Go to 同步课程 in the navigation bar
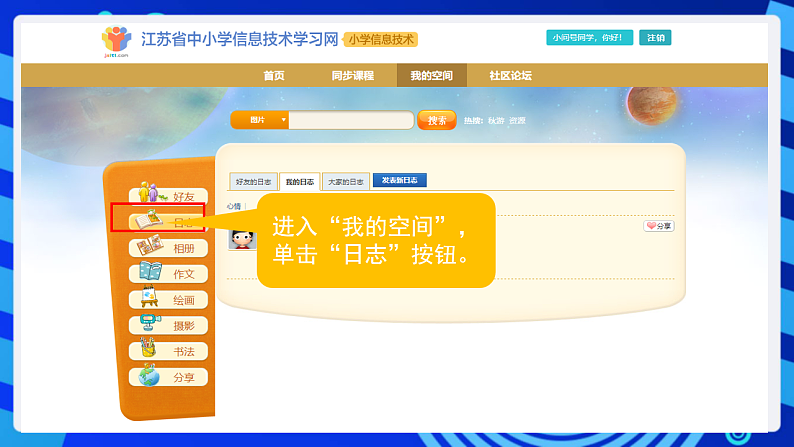The image size is (794, 447). click(x=352, y=75)
